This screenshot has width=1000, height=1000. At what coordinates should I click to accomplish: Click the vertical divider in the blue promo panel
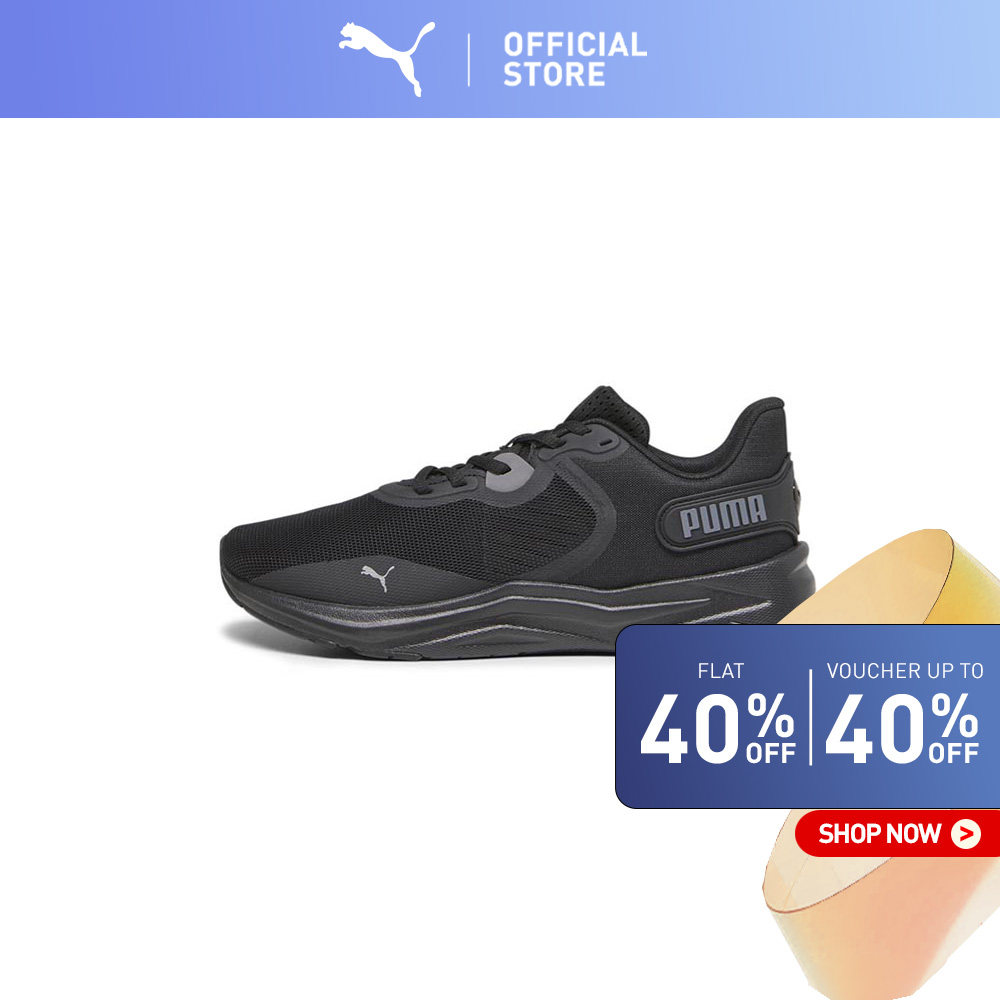811,717
